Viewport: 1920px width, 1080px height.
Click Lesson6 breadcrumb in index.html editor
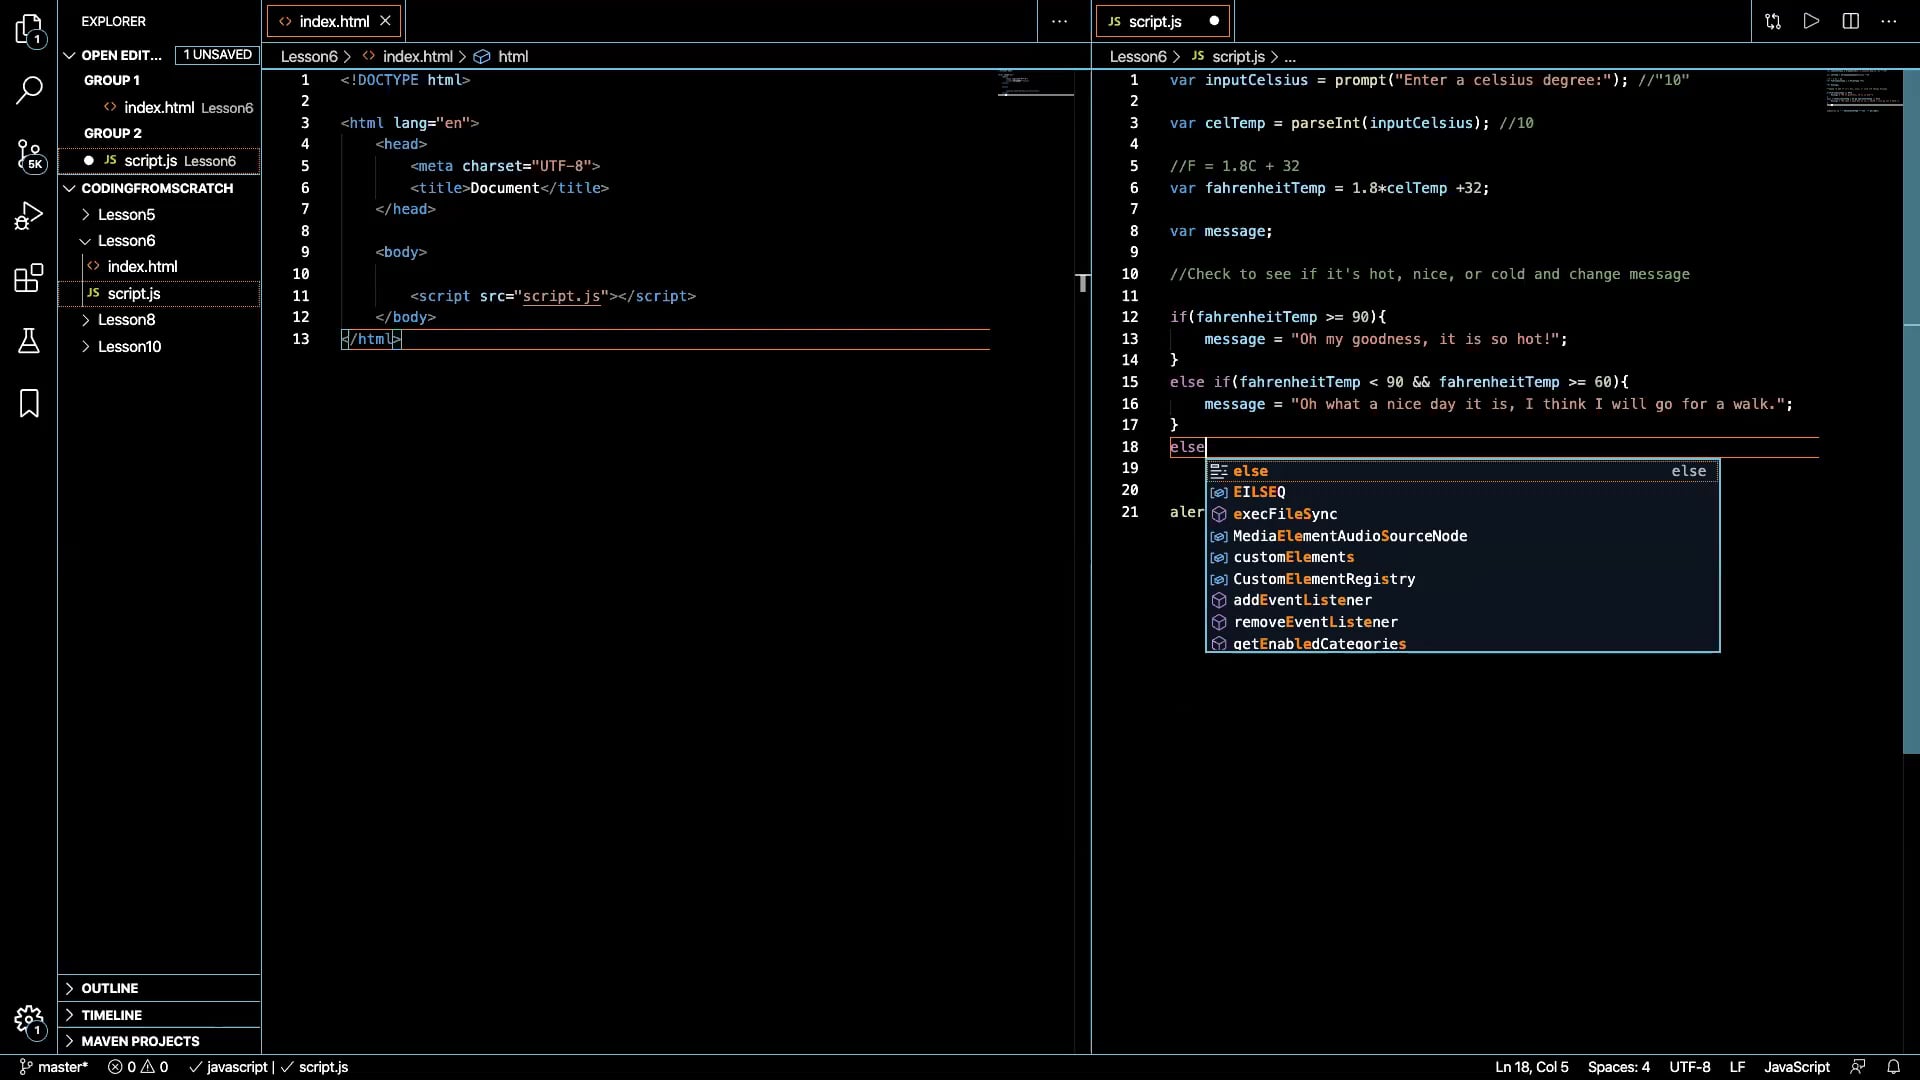click(309, 57)
